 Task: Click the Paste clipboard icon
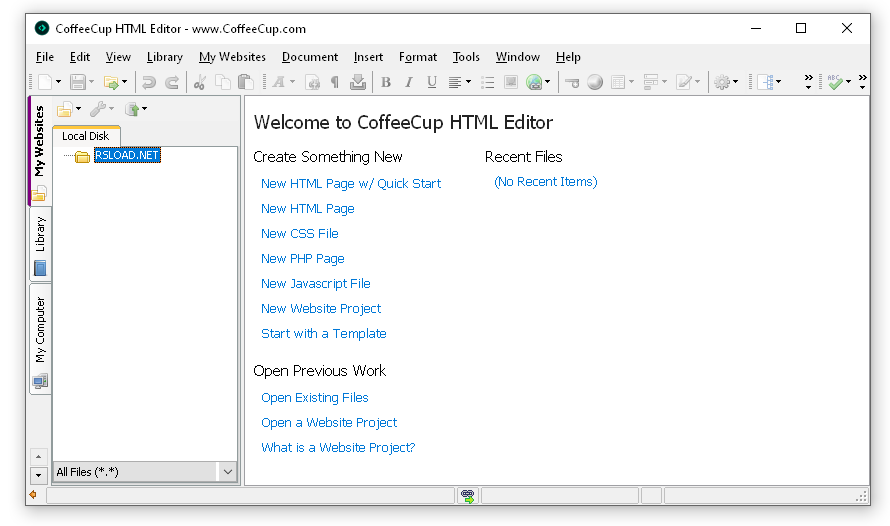point(245,82)
